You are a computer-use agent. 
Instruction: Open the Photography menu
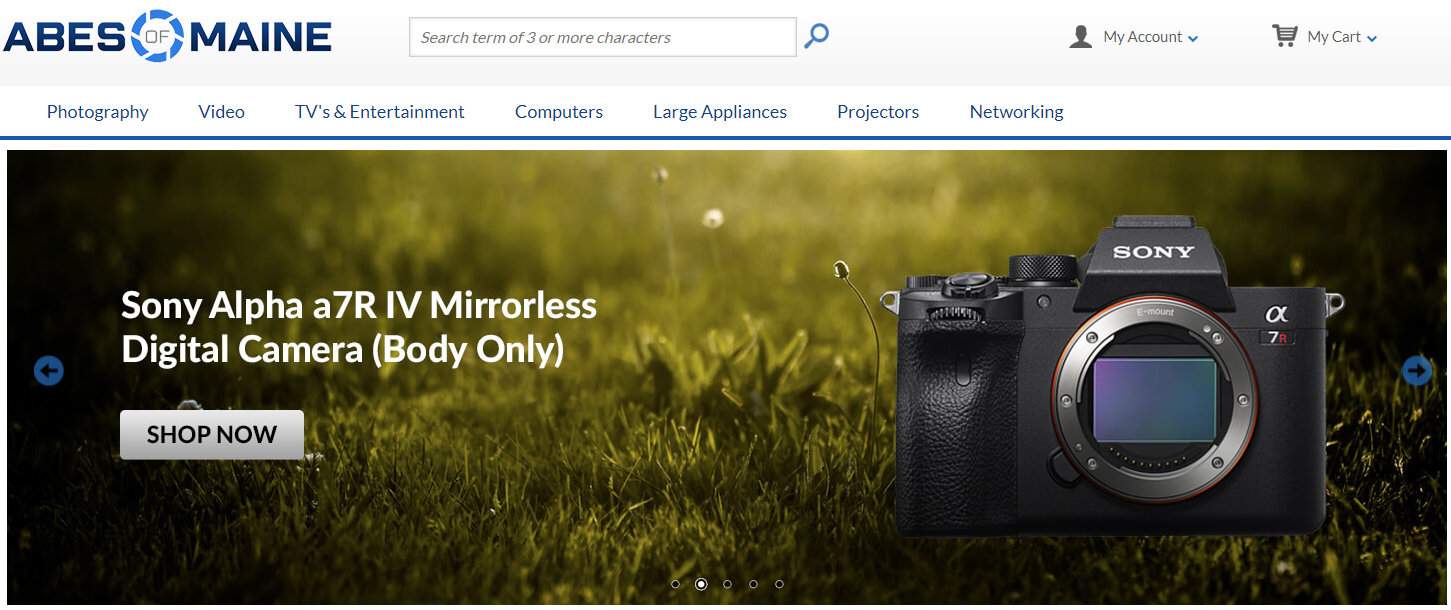97,112
